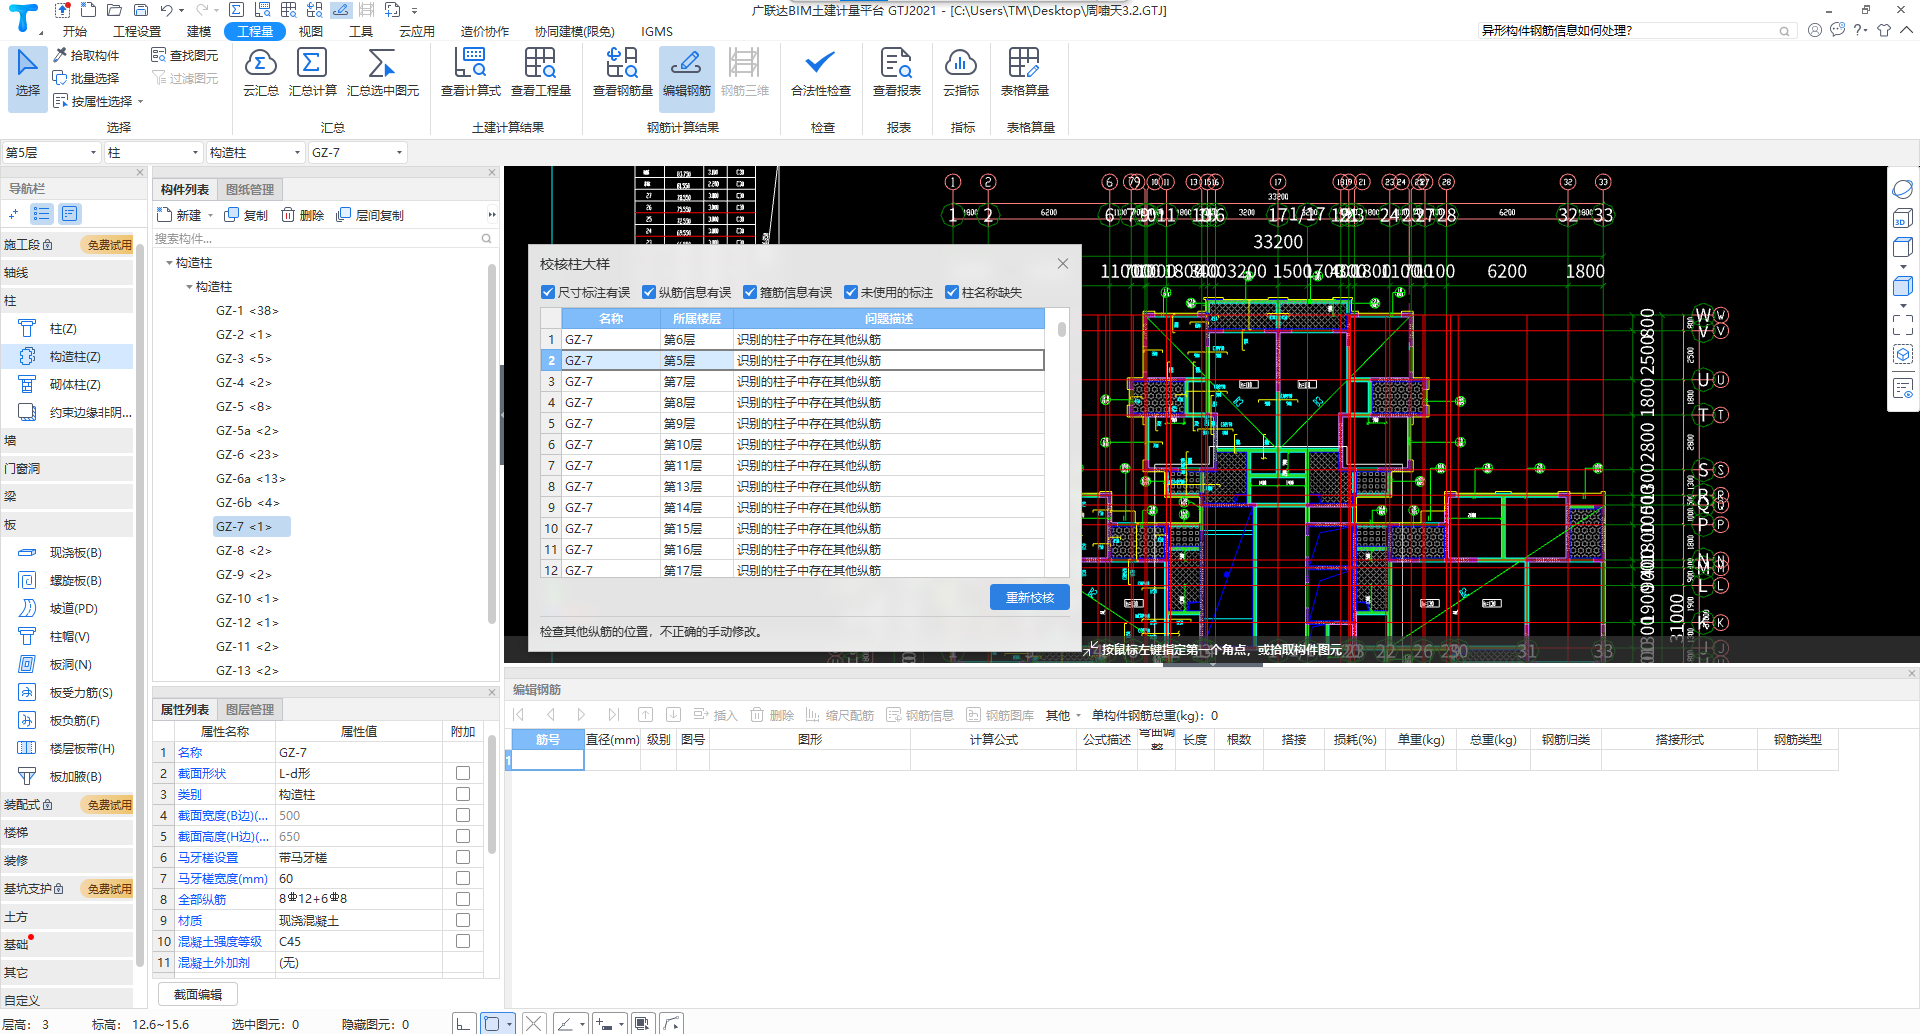Image resolution: width=1920 pixels, height=1034 pixels.
Task: Open the 建模 ribbon tab
Action: (x=199, y=32)
